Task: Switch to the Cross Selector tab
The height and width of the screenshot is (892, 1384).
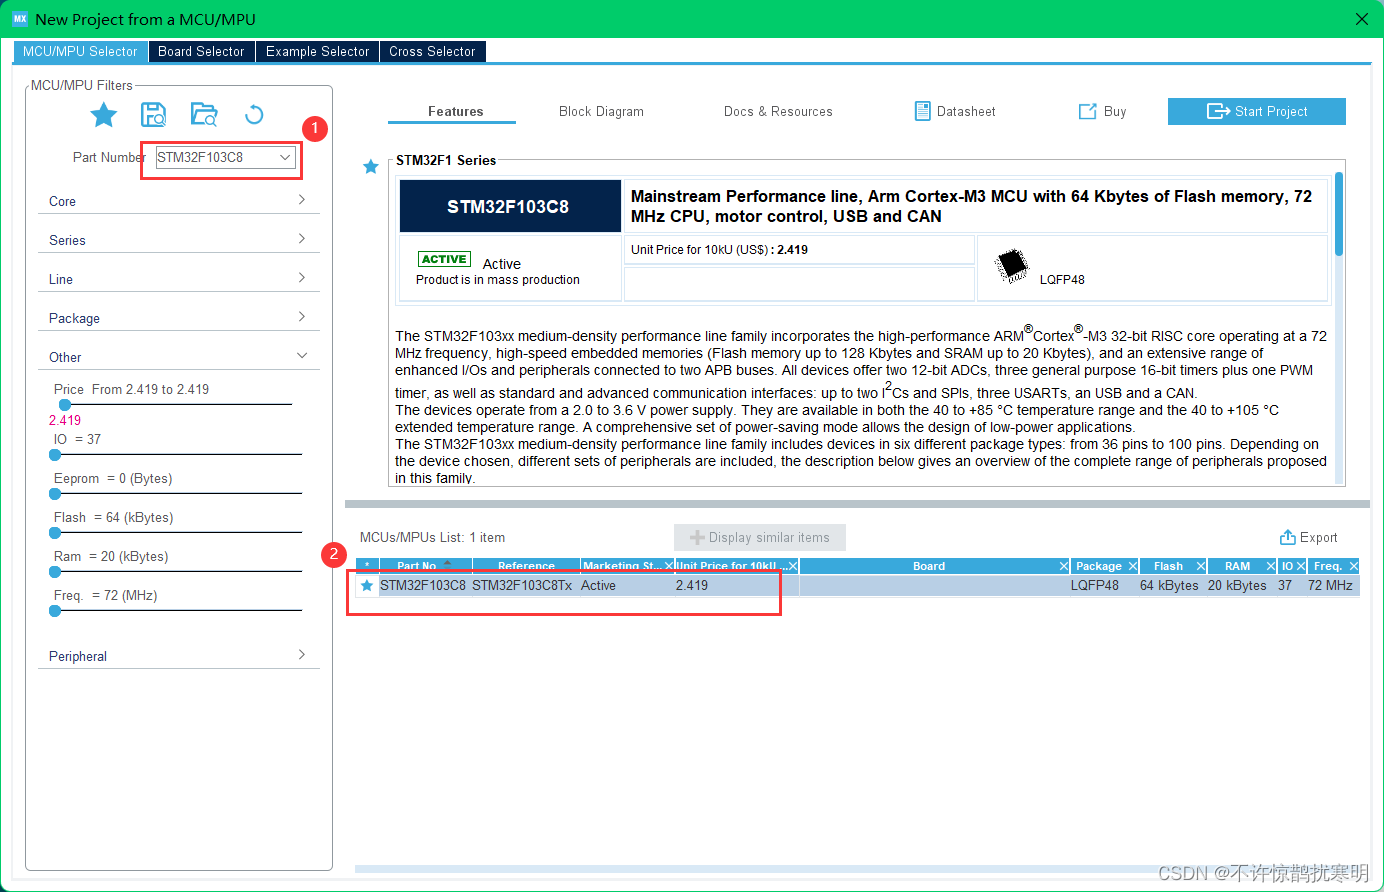Action: 432,51
